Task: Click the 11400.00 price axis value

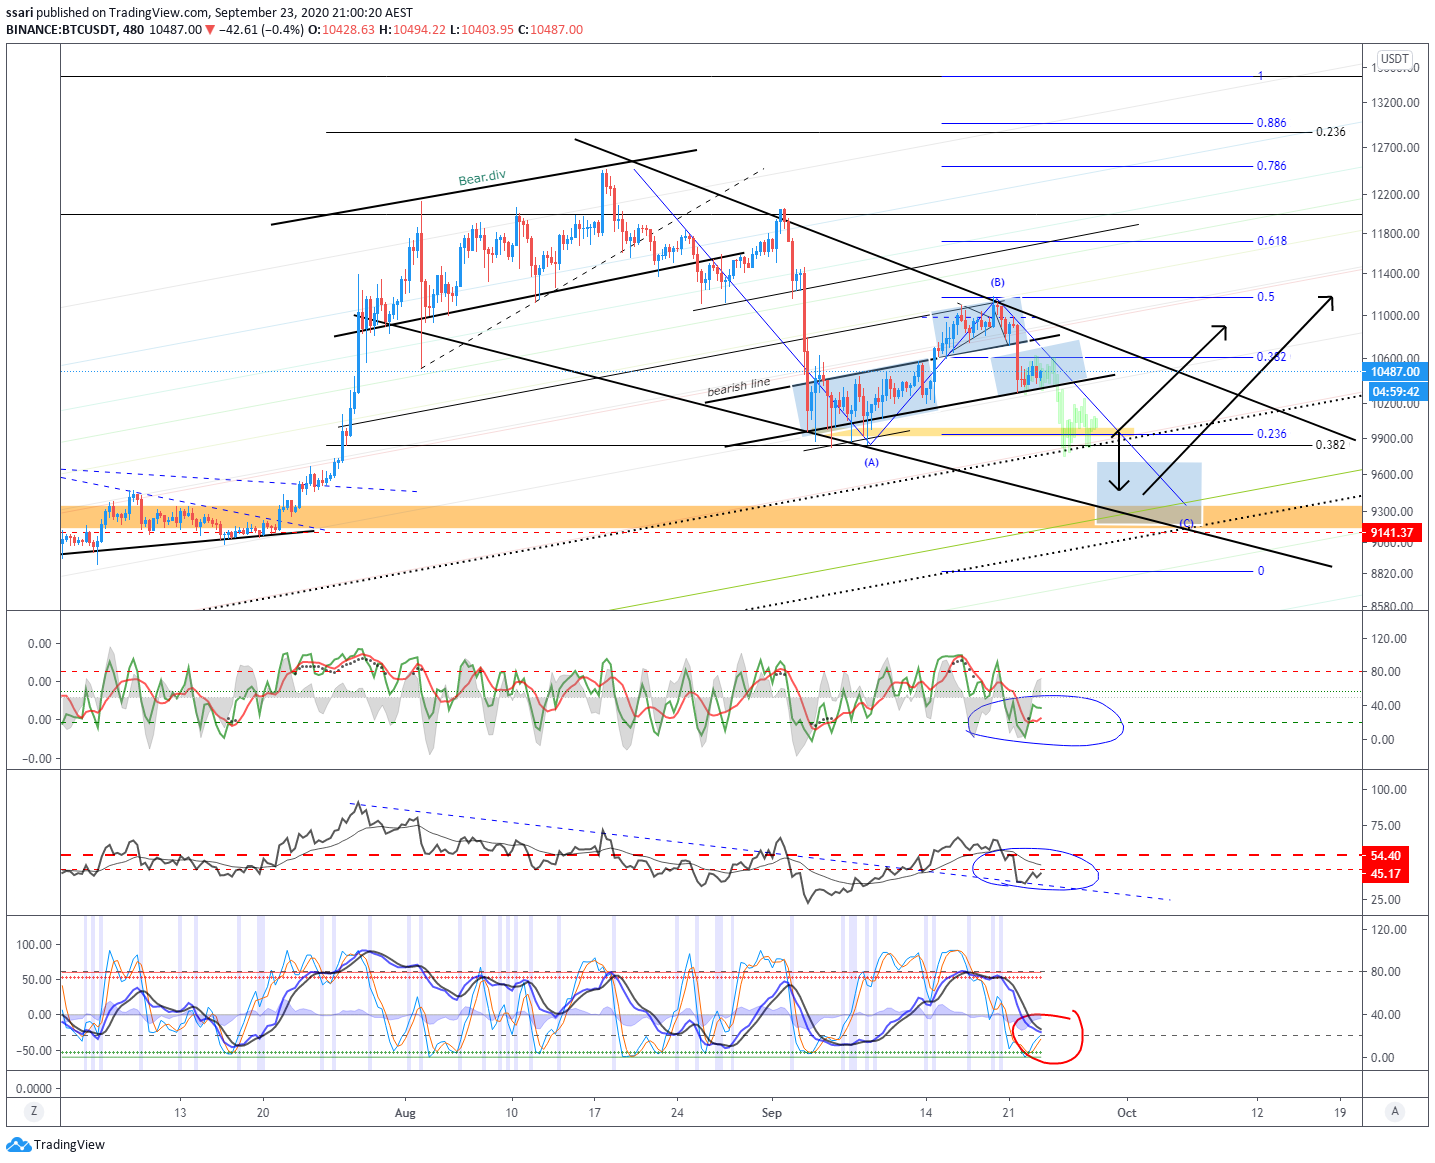Action: [1395, 274]
